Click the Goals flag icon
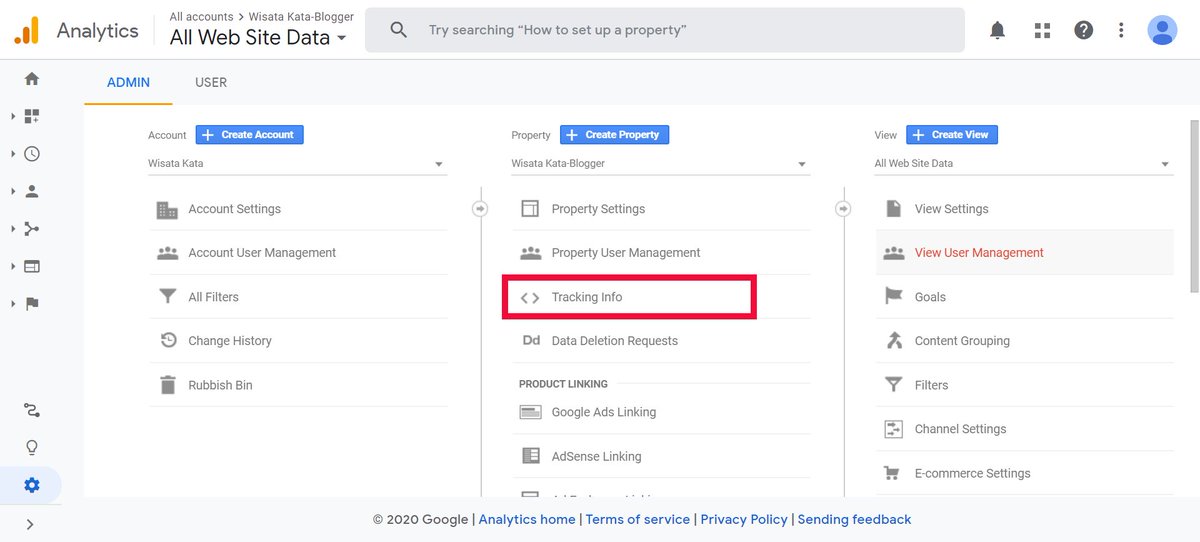 coord(893,297)
